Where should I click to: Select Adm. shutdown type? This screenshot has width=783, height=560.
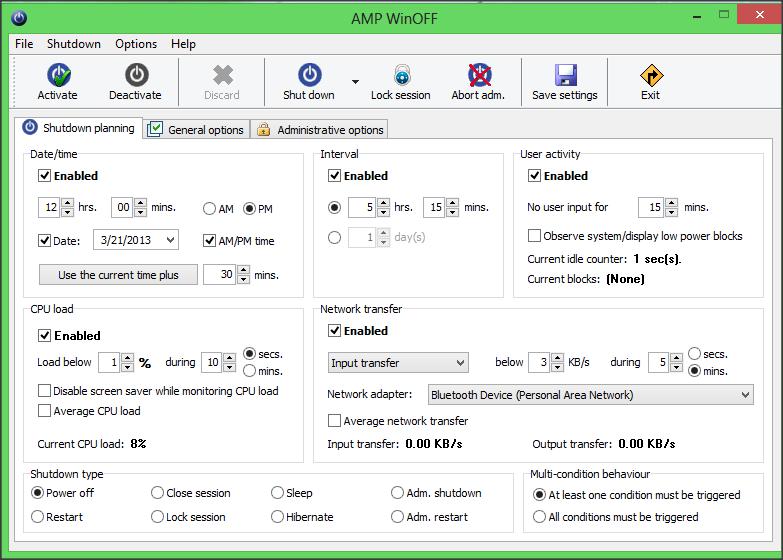point(397,493)
